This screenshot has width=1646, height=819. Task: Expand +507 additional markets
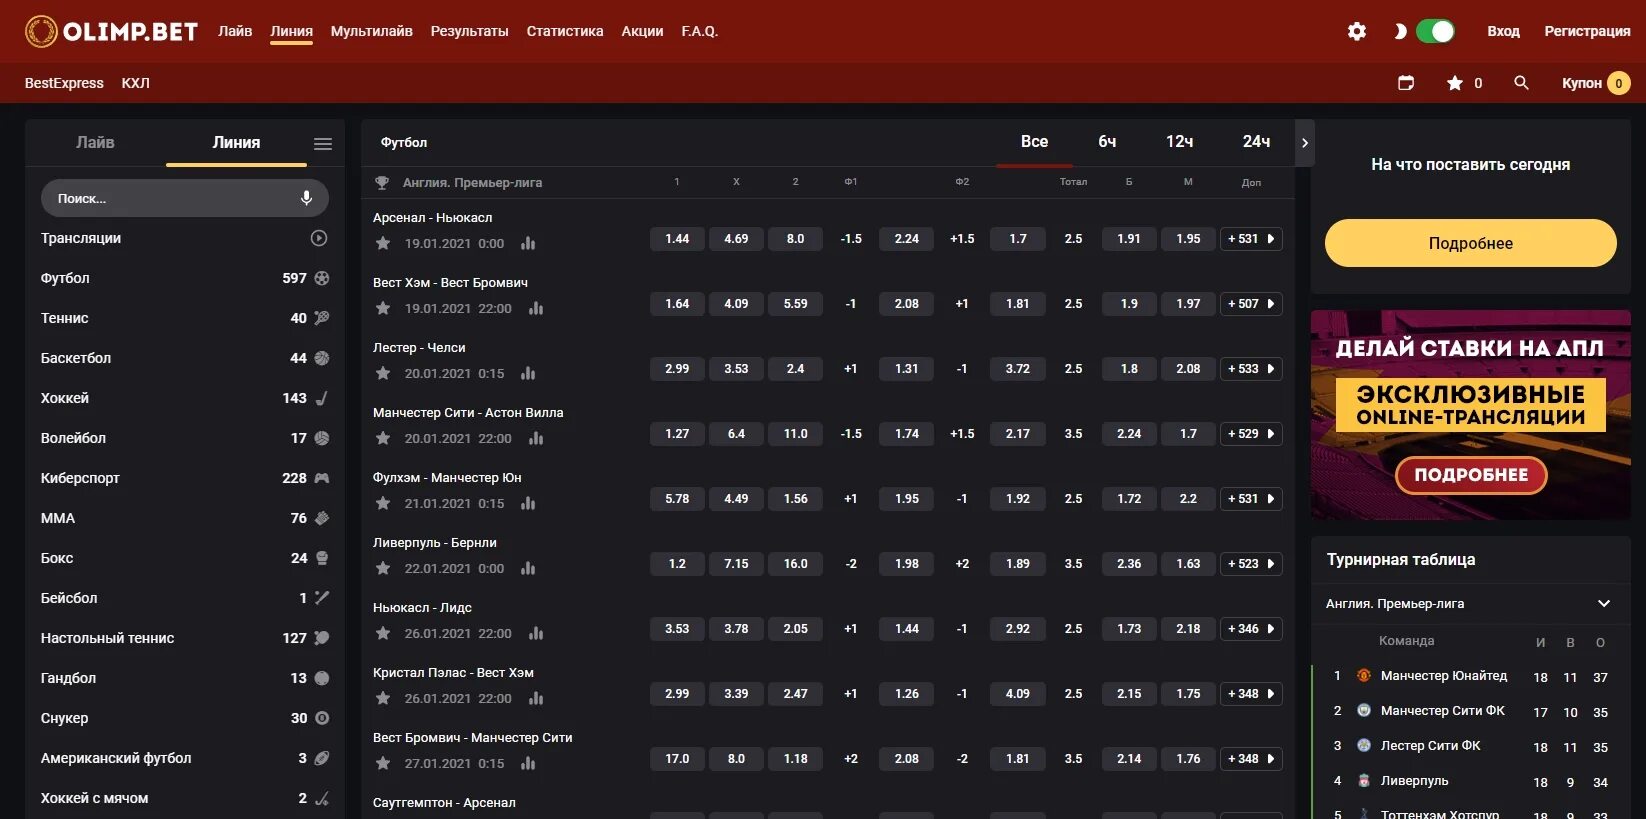1251,304
